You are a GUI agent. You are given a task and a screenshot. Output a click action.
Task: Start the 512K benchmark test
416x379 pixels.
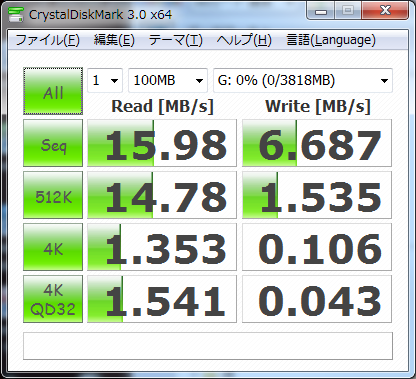(53, 195)
